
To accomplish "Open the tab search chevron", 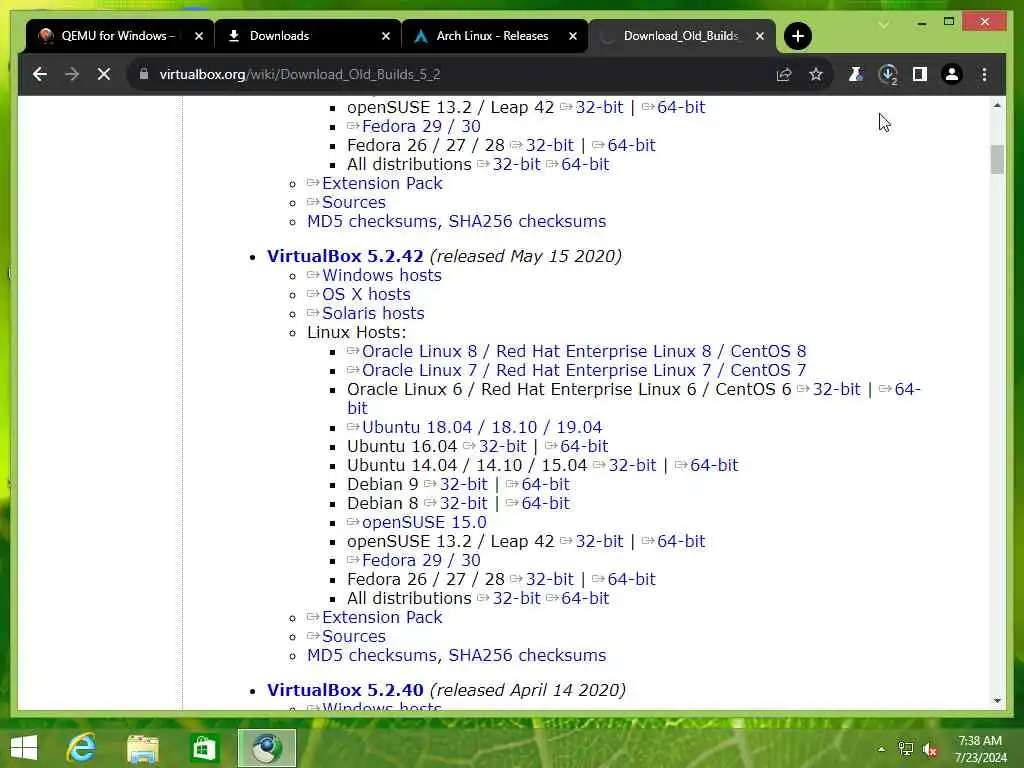I will (883, 25).
